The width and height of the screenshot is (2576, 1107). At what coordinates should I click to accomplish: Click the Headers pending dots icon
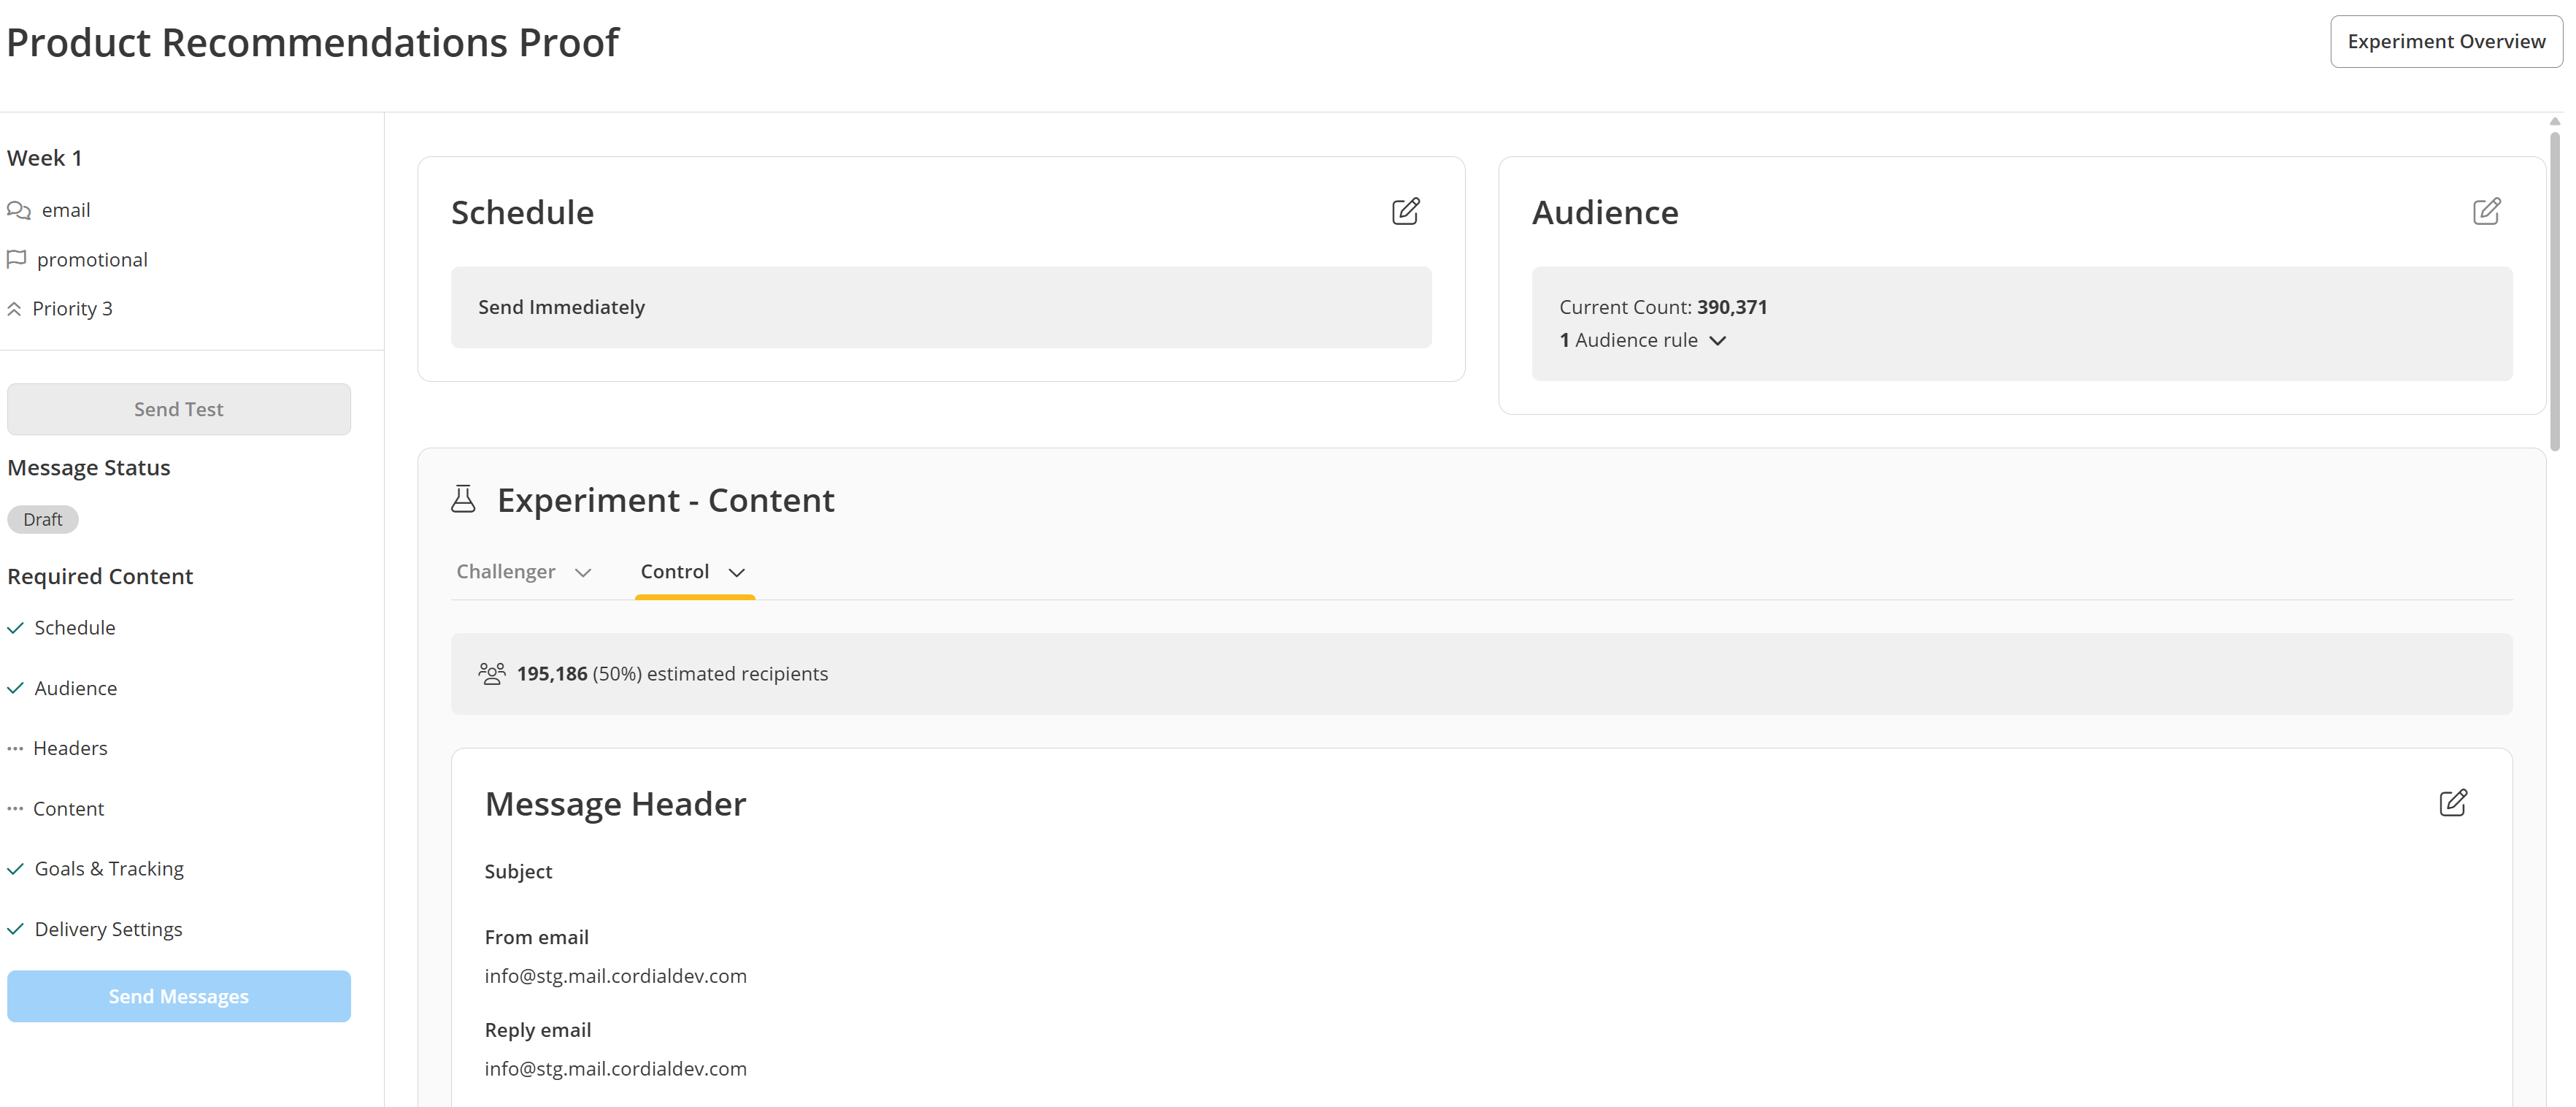(x=15, y=748)
